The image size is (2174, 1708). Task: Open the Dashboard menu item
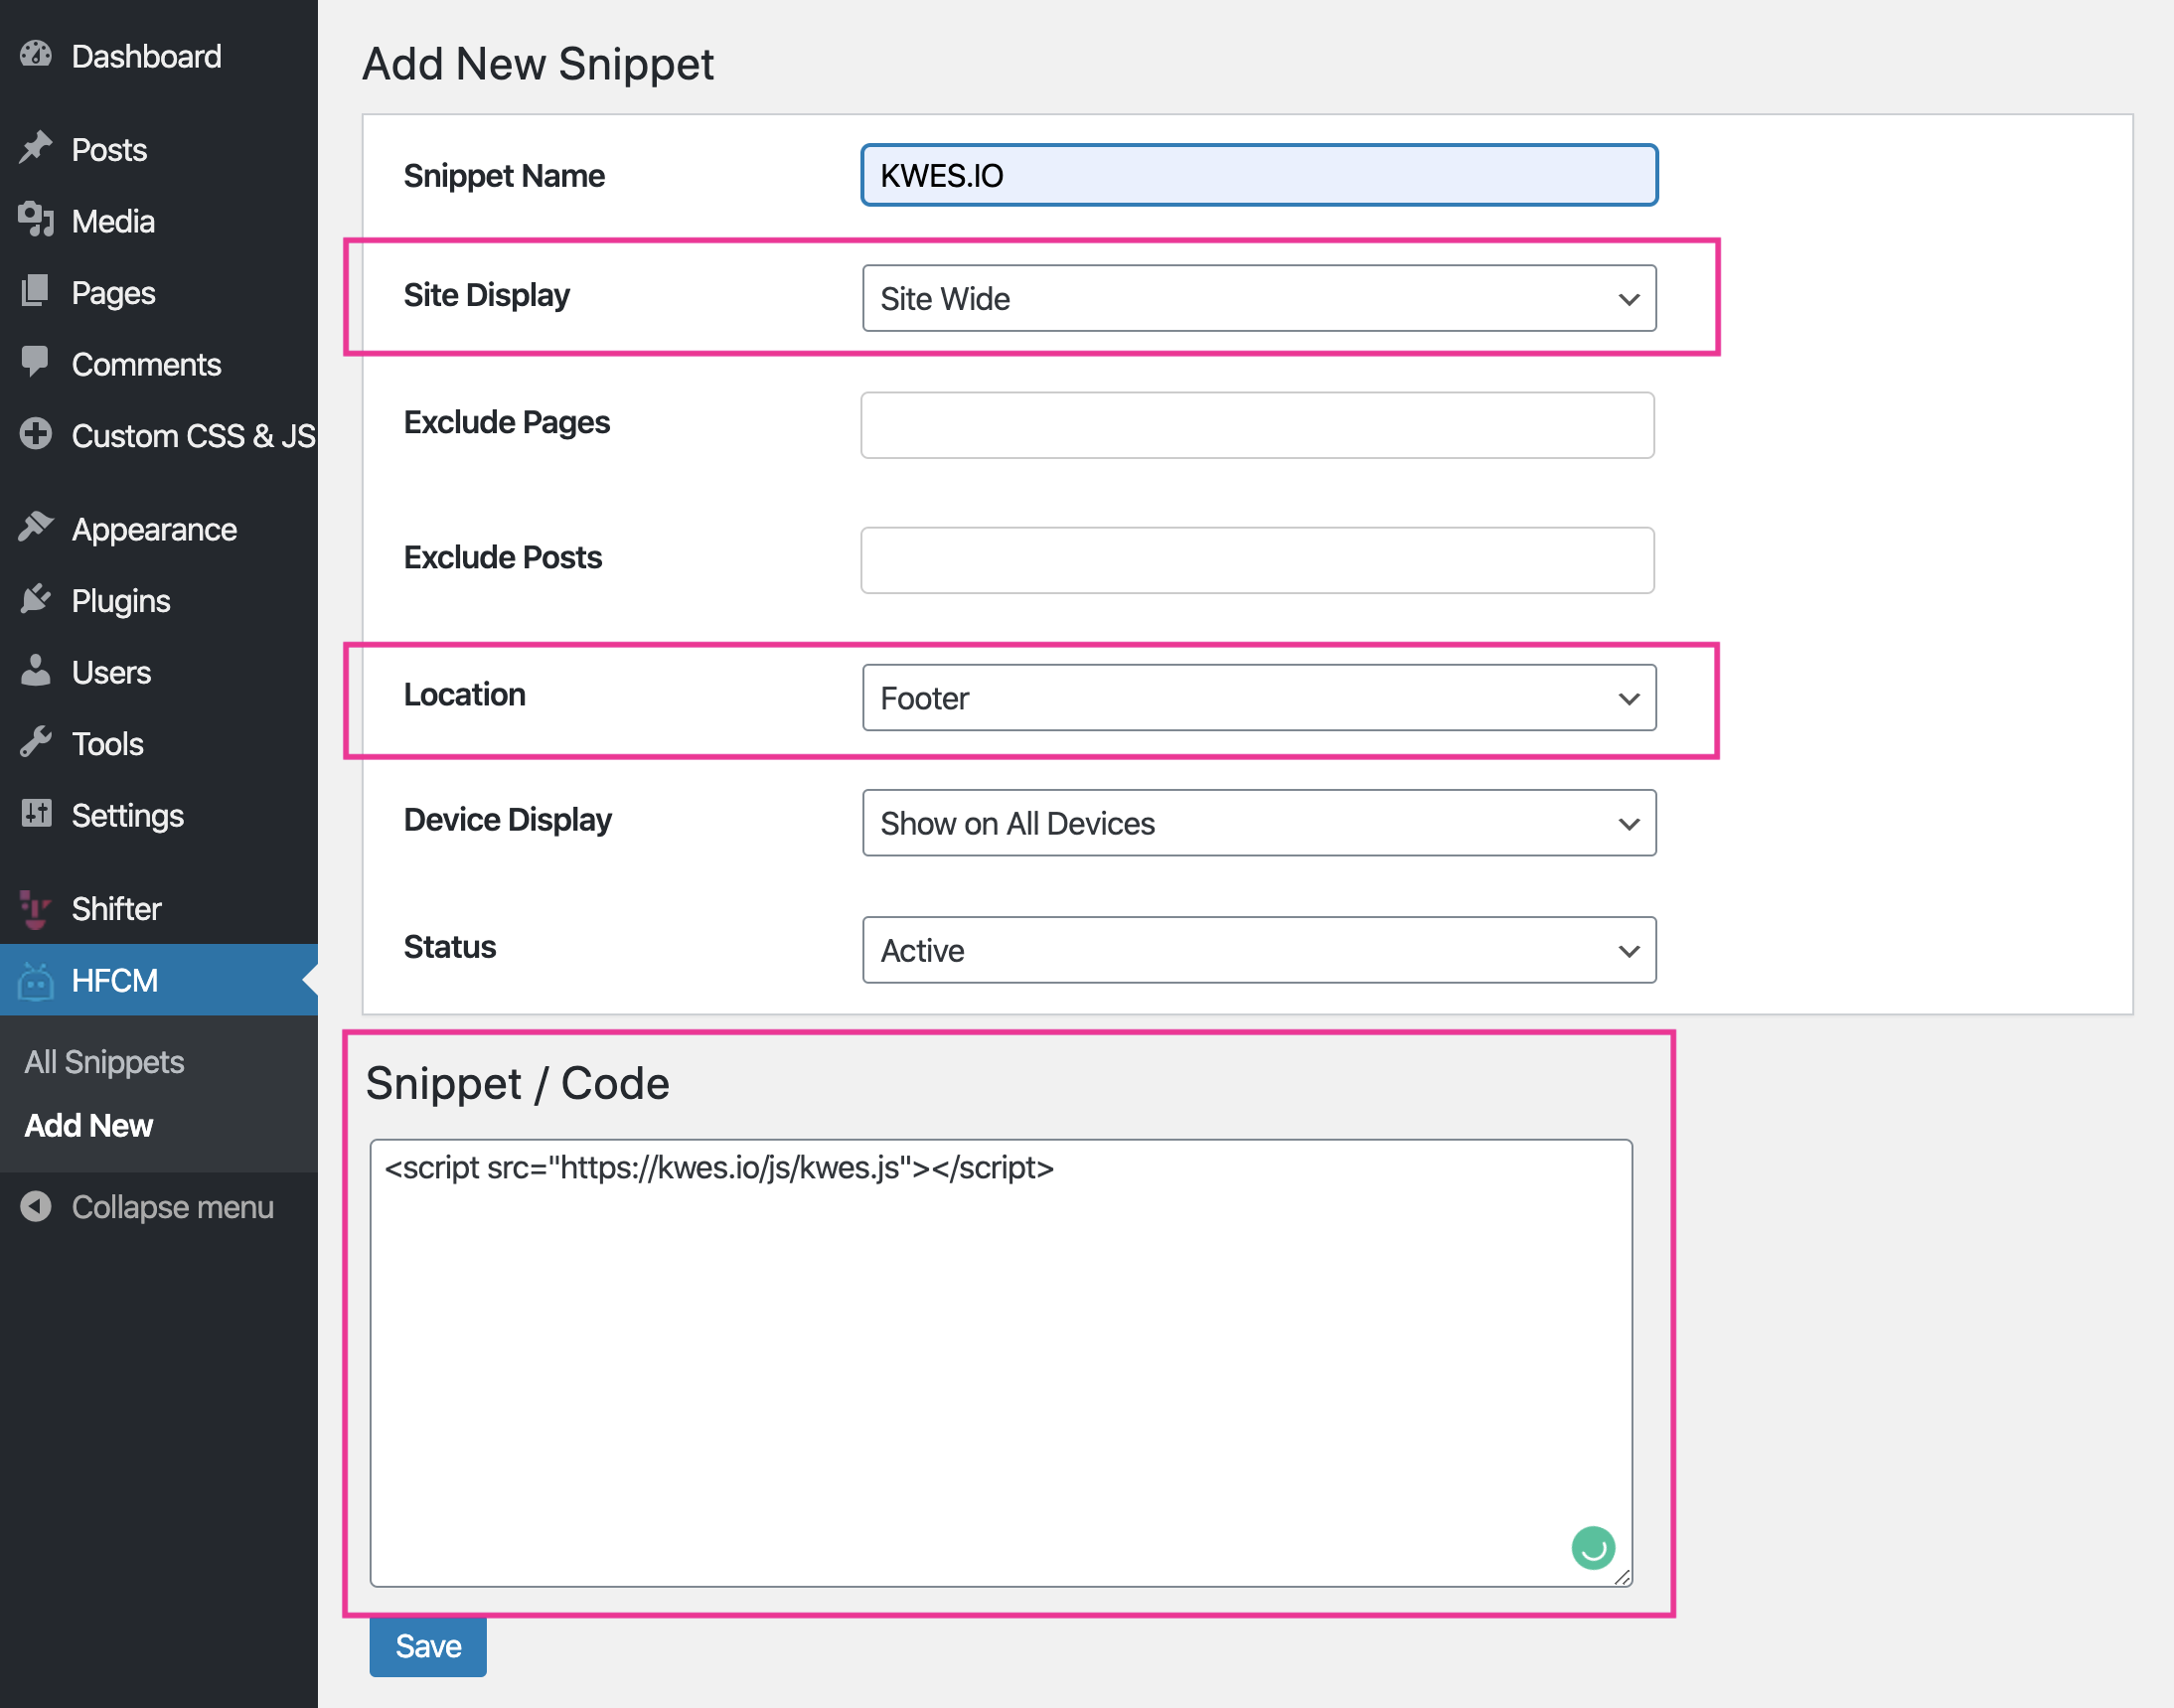click(159, 56)
